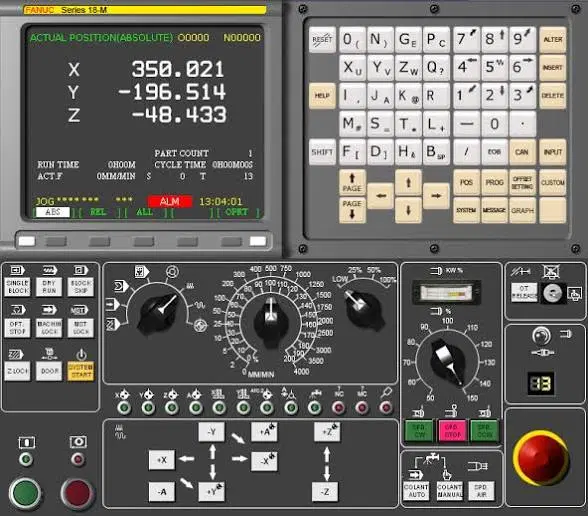Click the red feed hold button
This screenshot has height=516, width=588.
coord(77,493)
